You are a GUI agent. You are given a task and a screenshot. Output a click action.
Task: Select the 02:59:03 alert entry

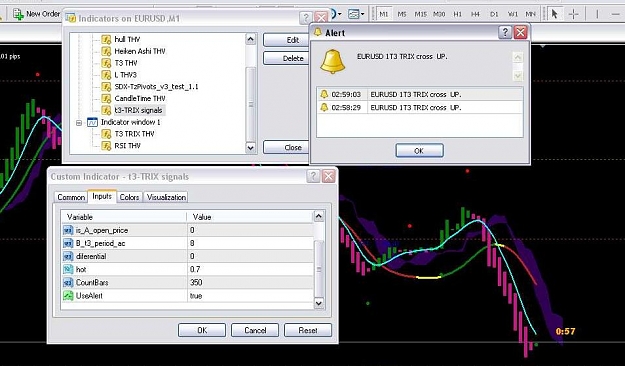419,94
